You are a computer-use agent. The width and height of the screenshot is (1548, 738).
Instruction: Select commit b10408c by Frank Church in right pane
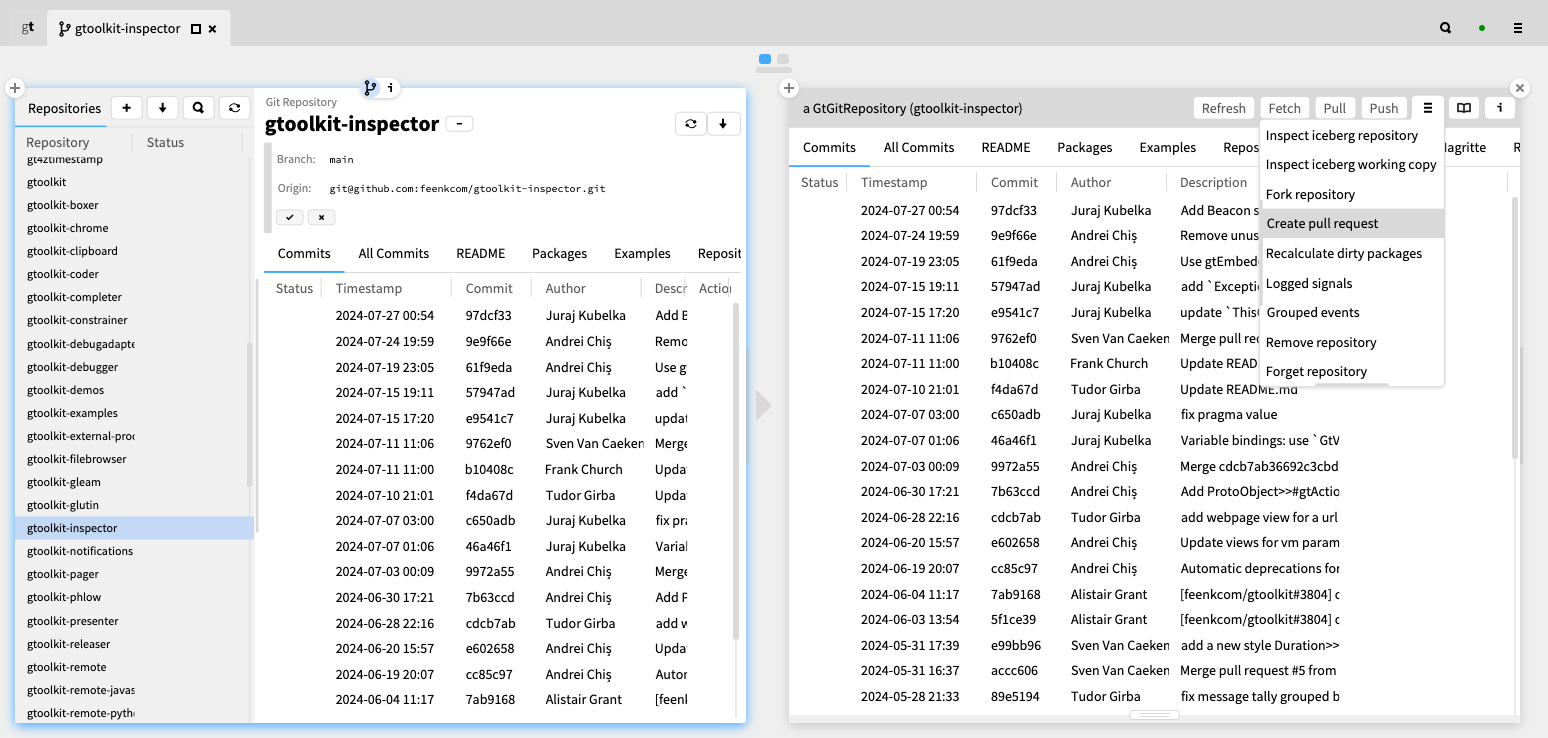click(1150, 363)
